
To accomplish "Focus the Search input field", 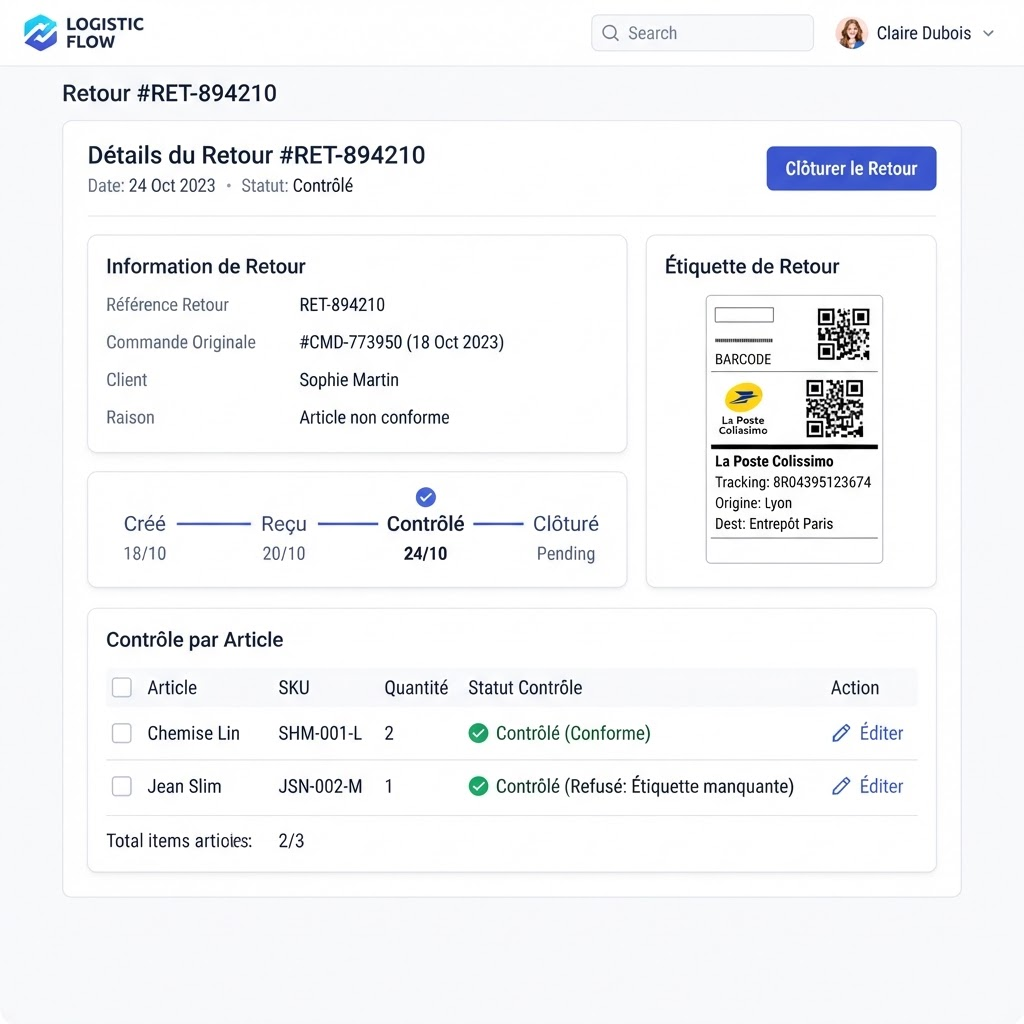I will pyautogui.click(x=702, y=33).
